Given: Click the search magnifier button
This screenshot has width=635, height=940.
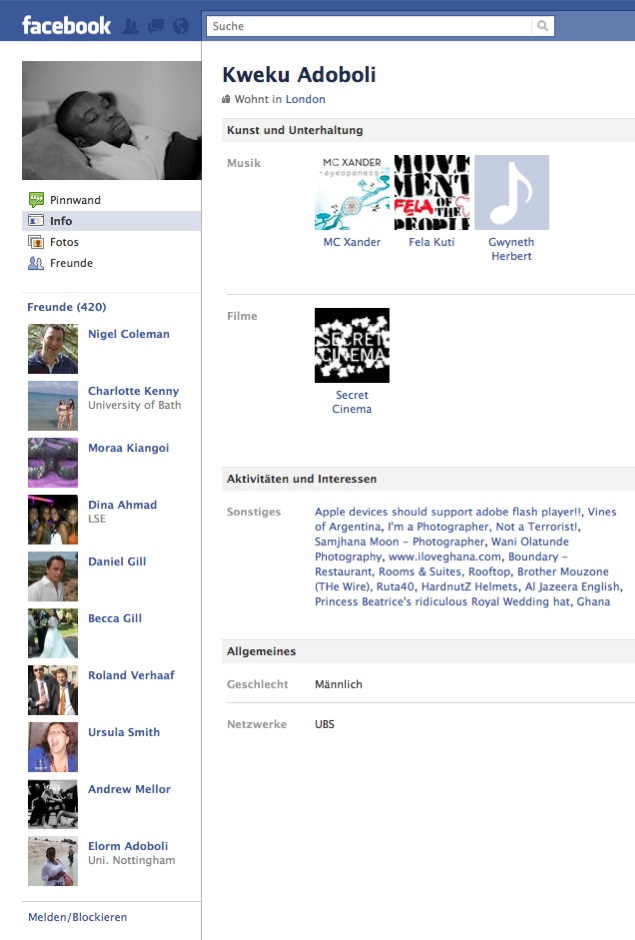Looking at the screenshot, I should [x=542, y=26].
